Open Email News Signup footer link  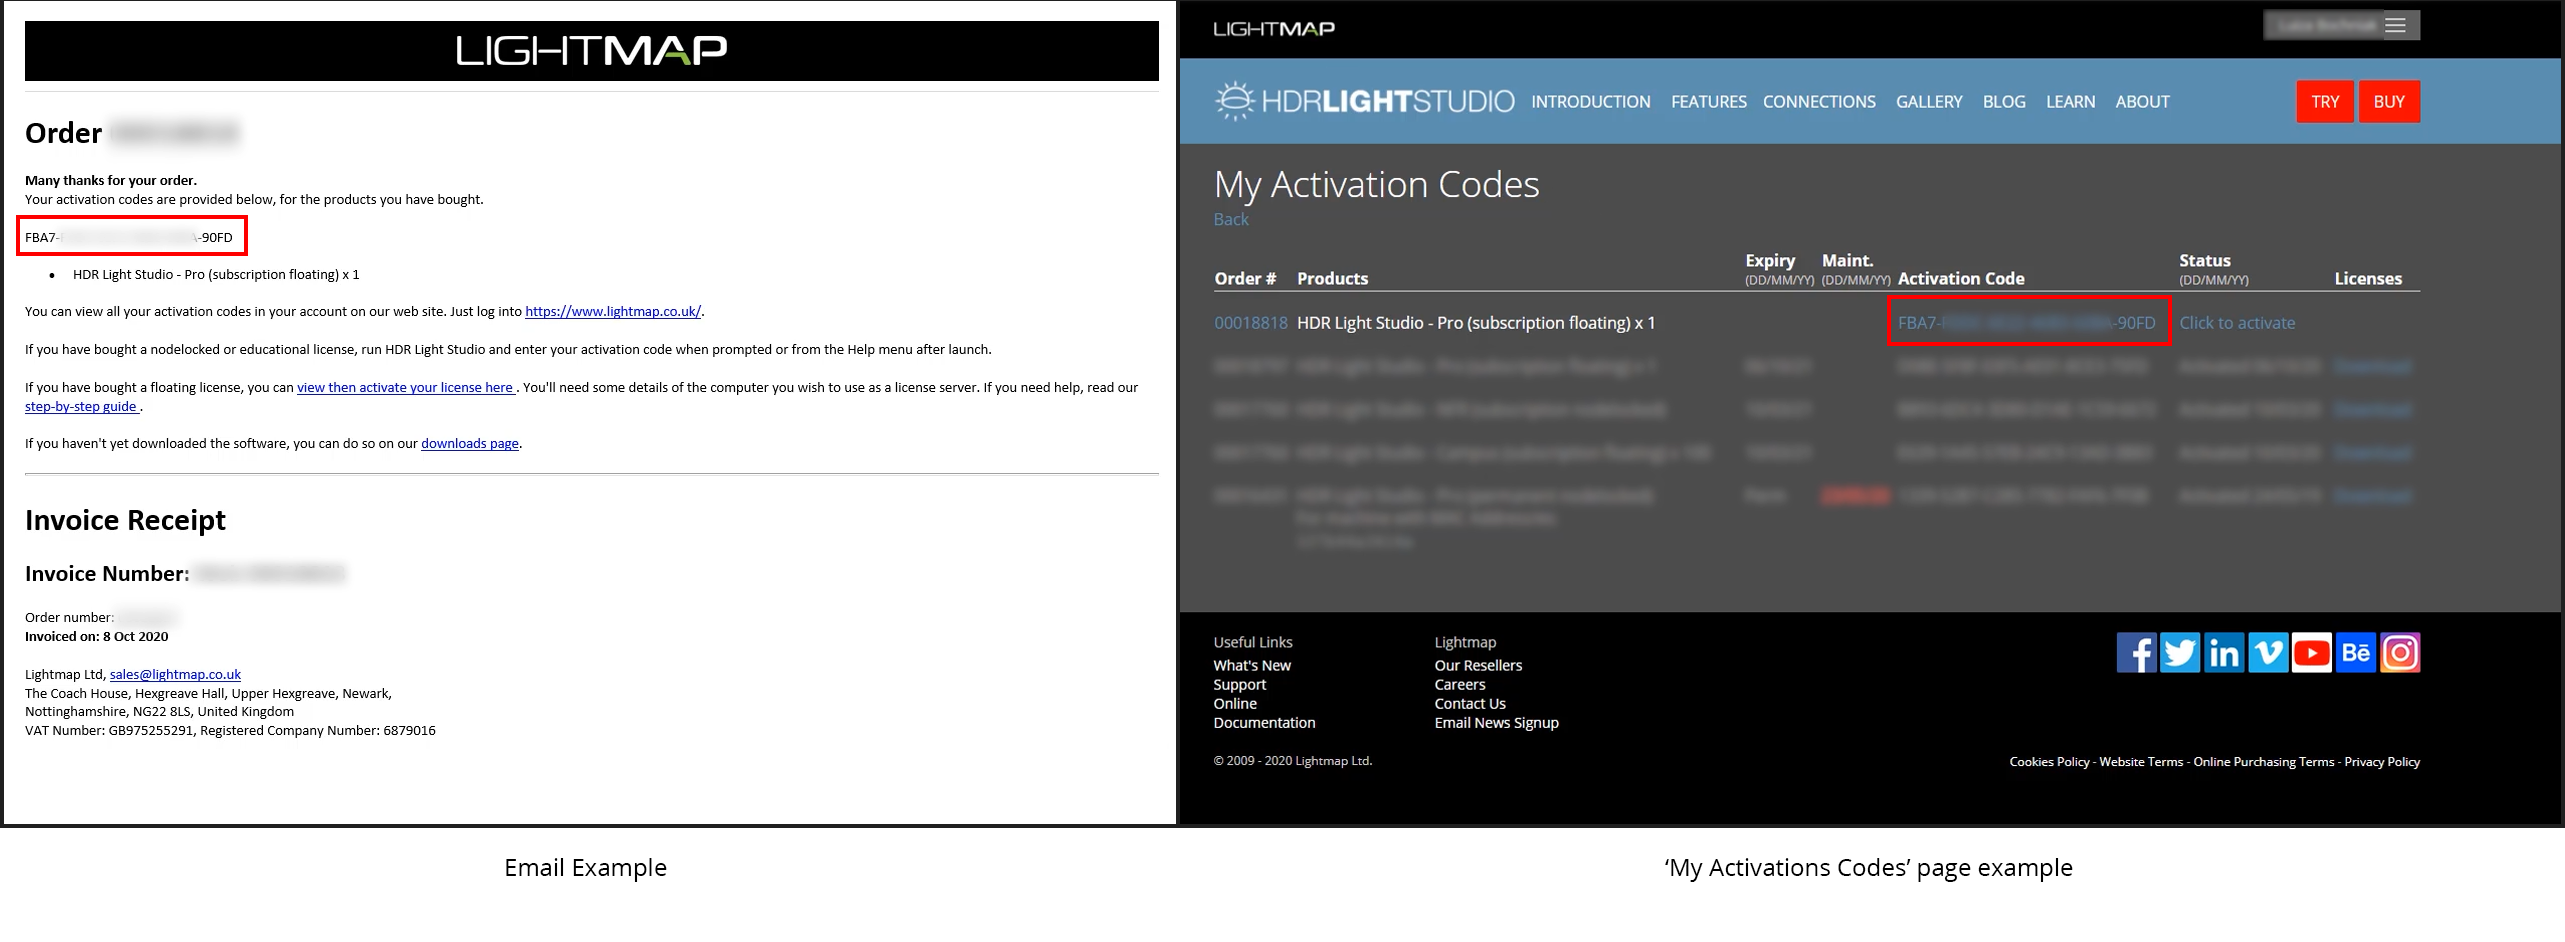pos(1496,722)
